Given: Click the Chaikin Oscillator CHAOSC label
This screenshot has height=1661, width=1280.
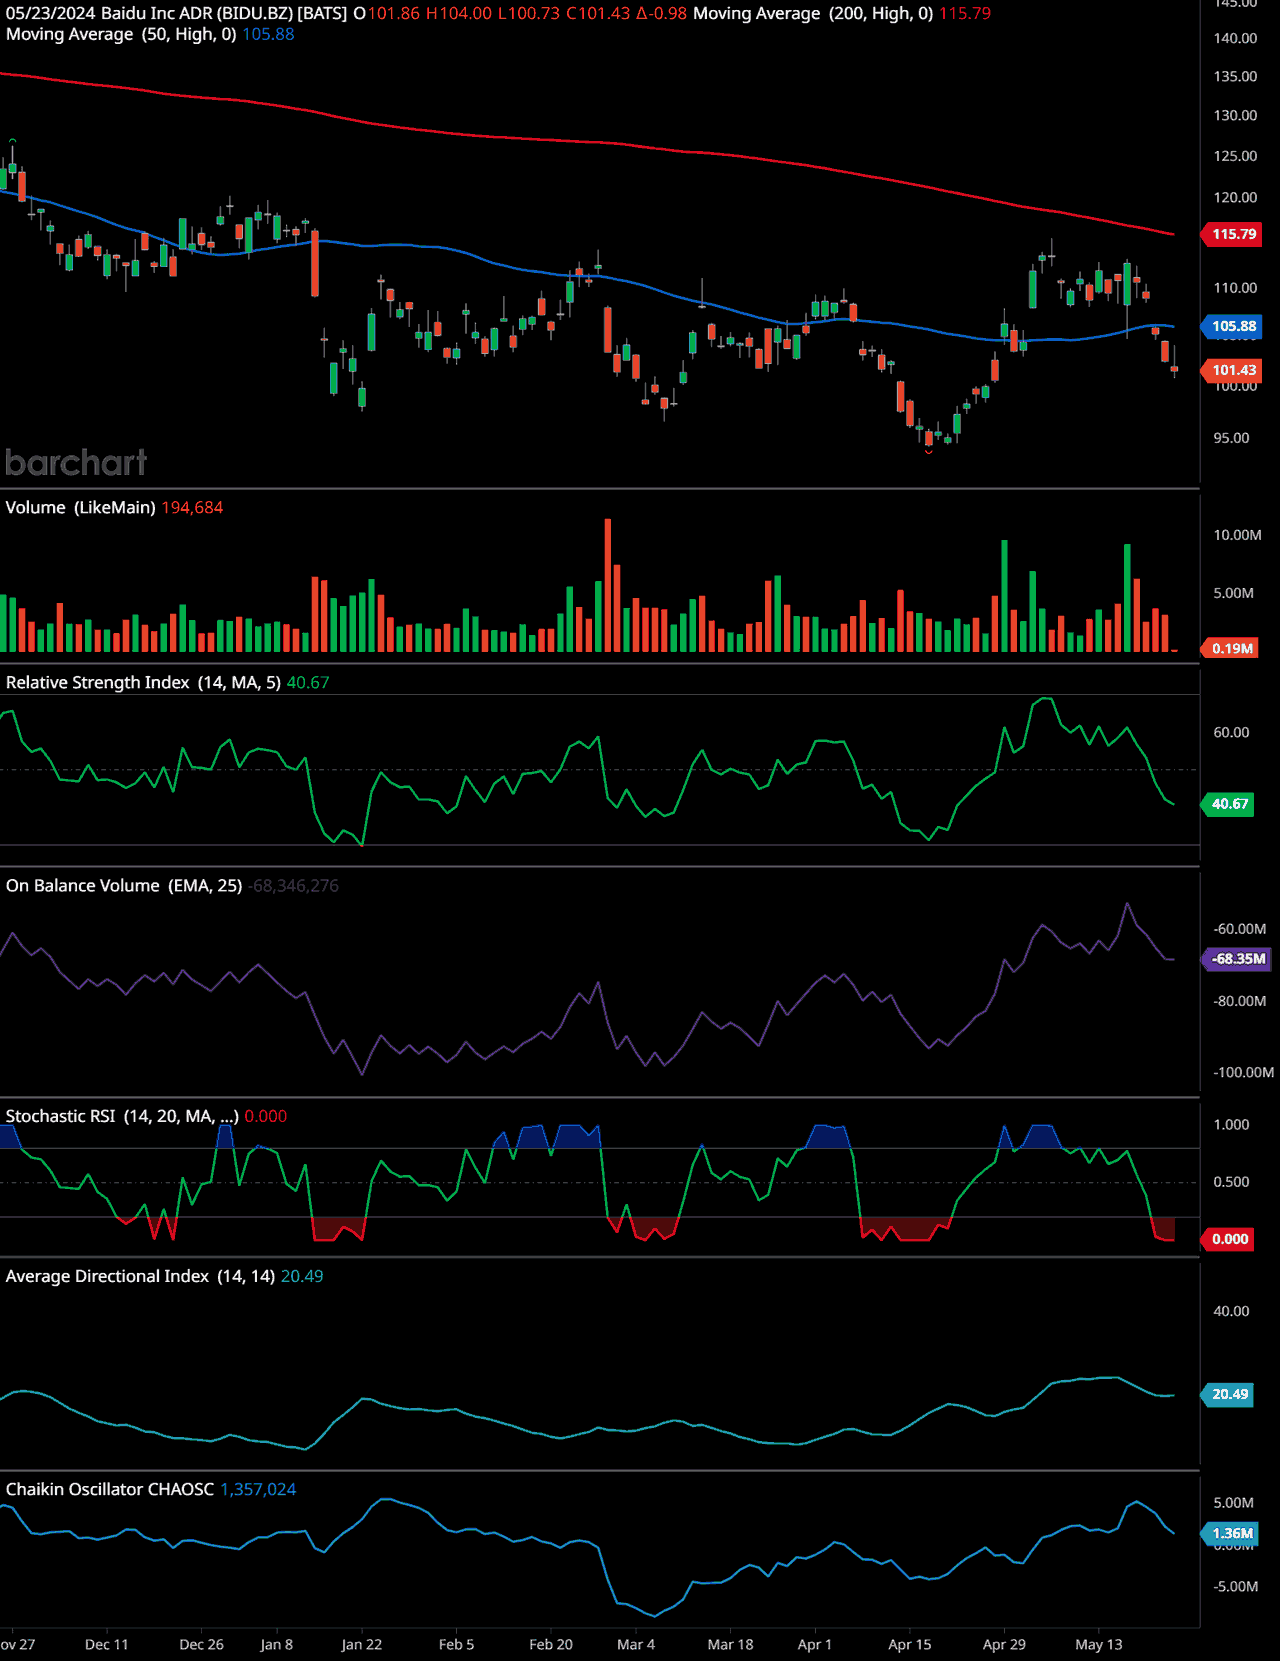Looking at the screenshot, I should 110,1489.
